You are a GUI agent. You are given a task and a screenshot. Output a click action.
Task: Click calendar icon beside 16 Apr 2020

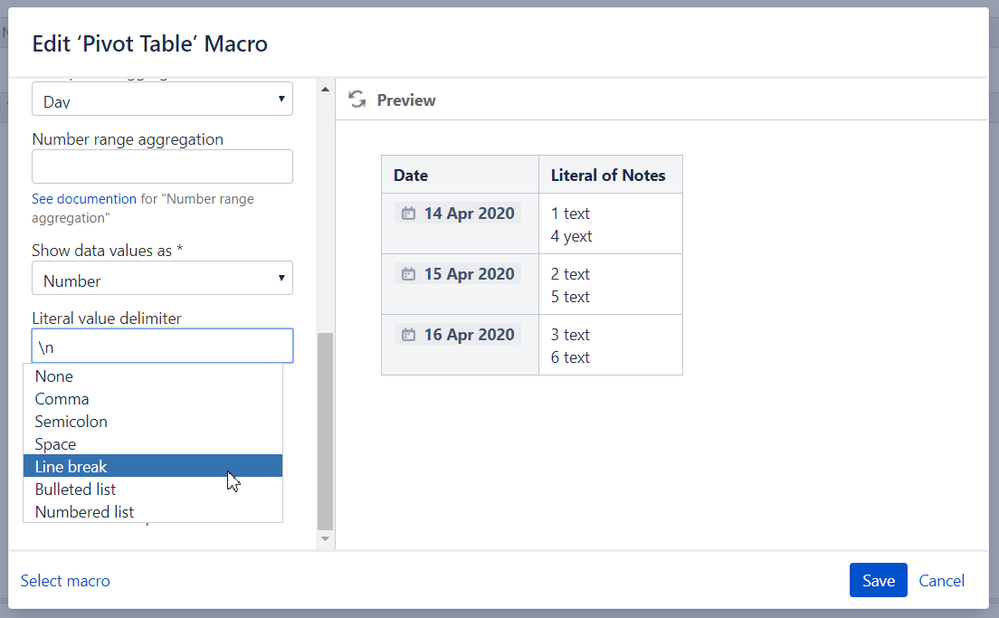(x=408, y=334)
